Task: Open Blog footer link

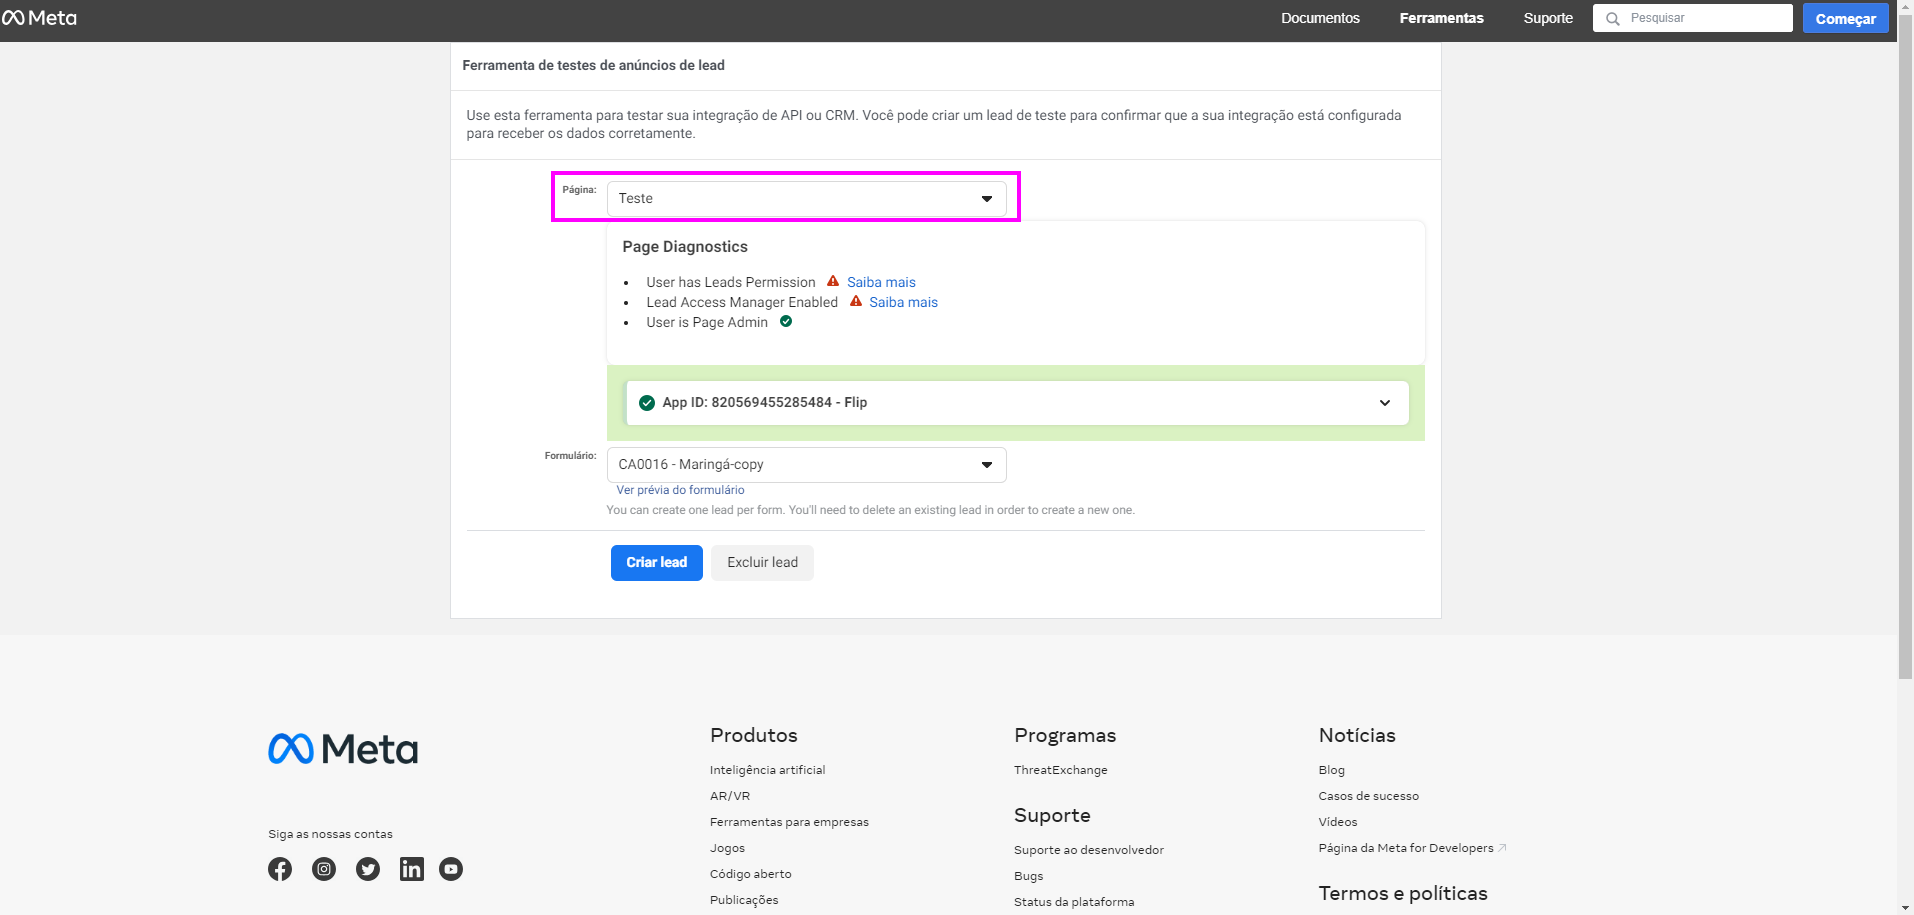Action: [x=1331, y=770]
